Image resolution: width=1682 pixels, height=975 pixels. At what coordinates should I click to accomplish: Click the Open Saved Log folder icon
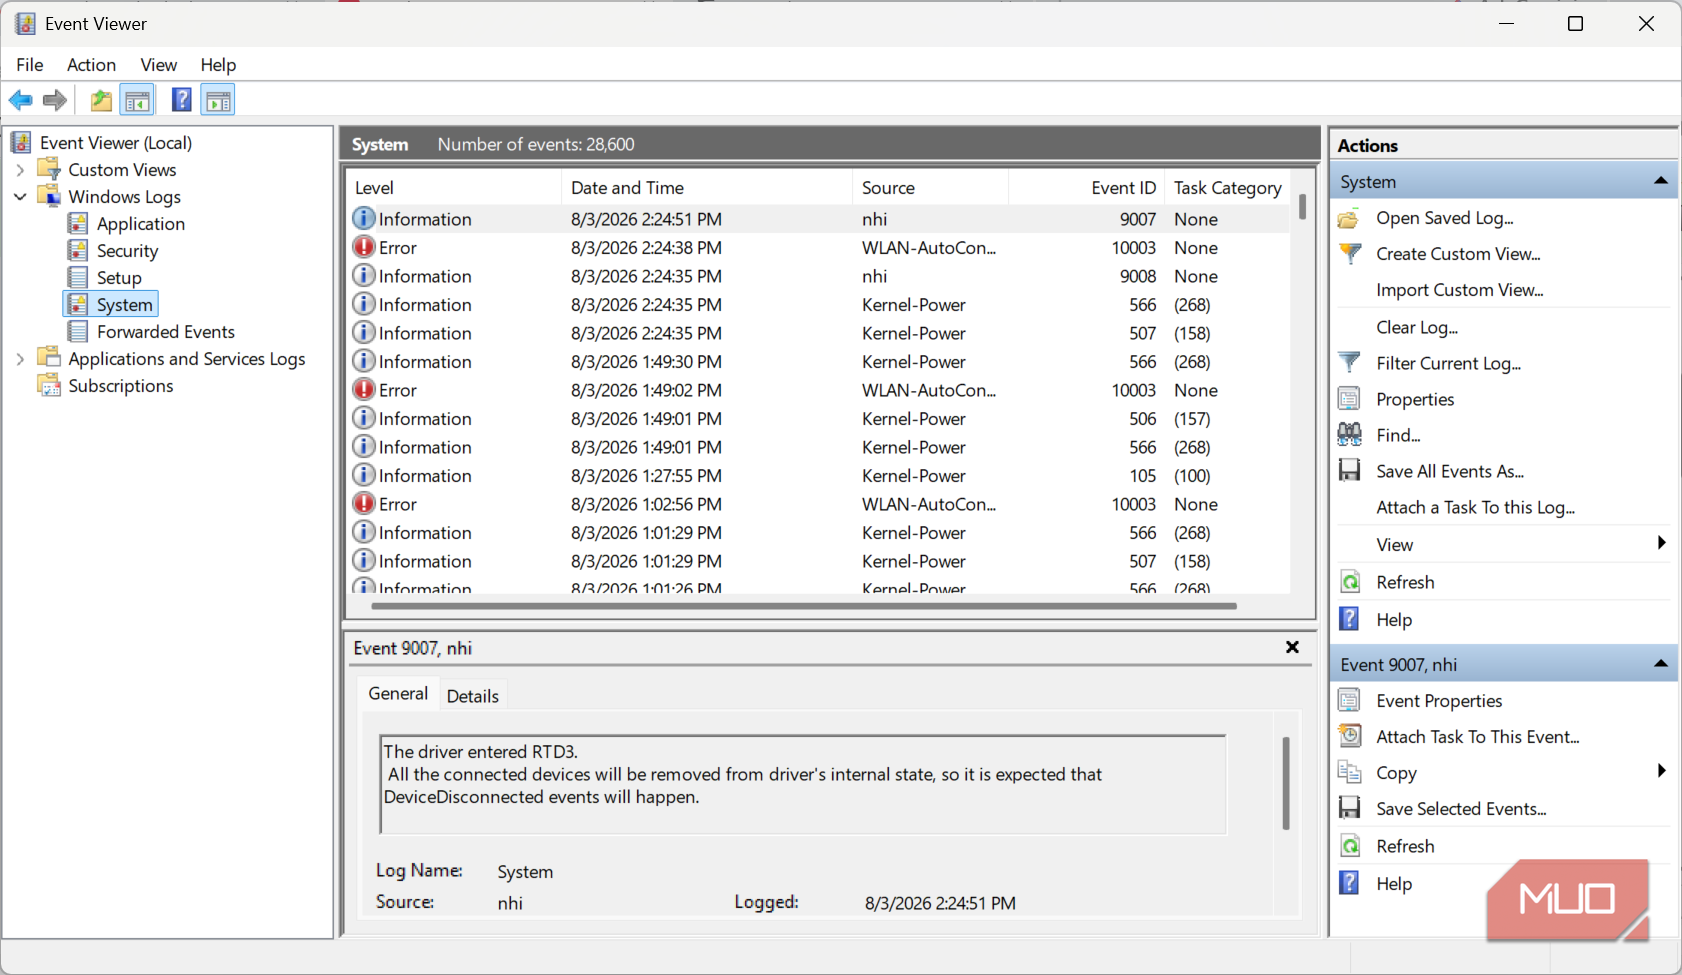[1349, 218]
